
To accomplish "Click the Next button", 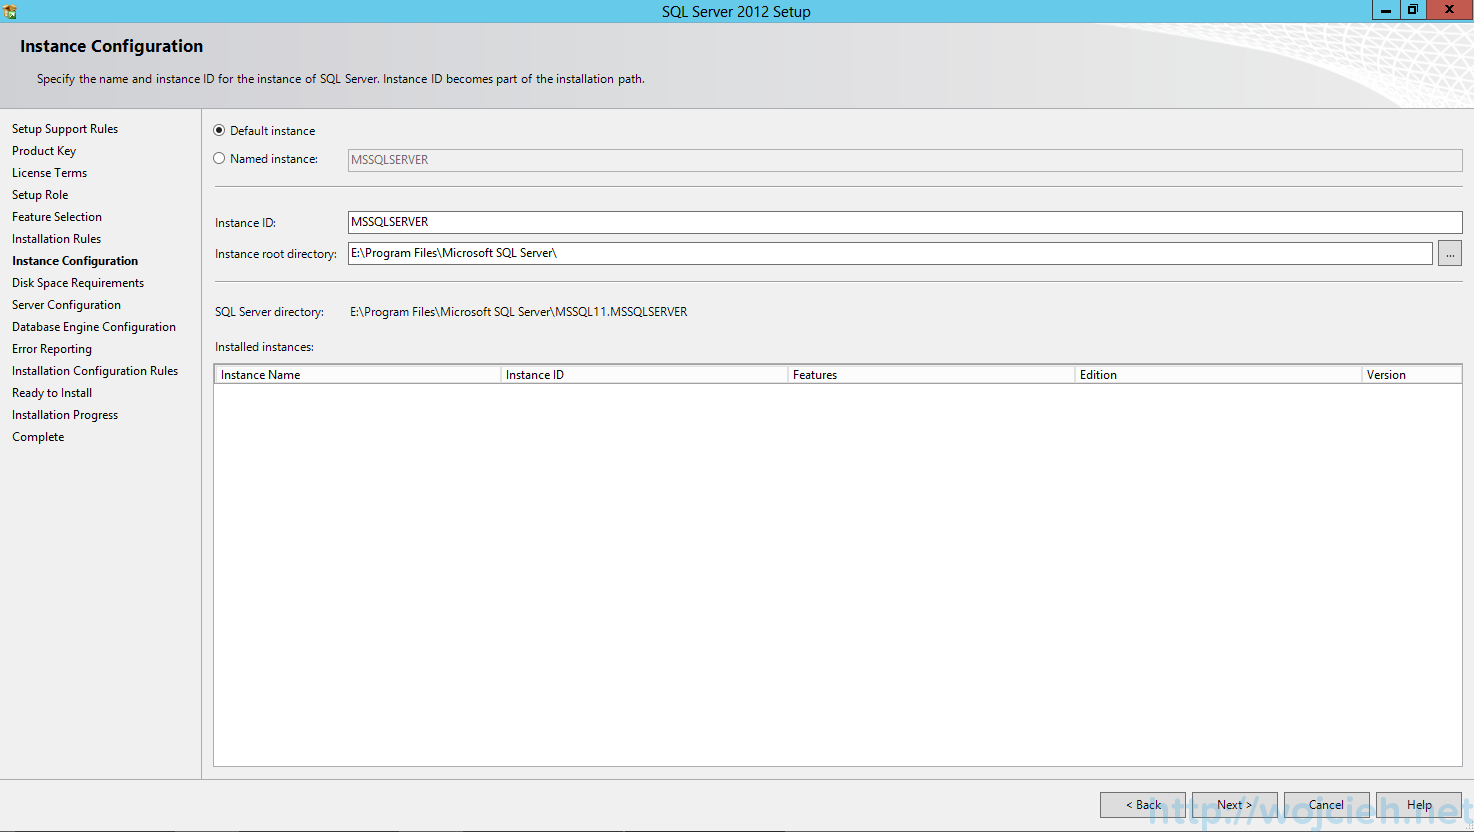I will [x=1235, y=805].
